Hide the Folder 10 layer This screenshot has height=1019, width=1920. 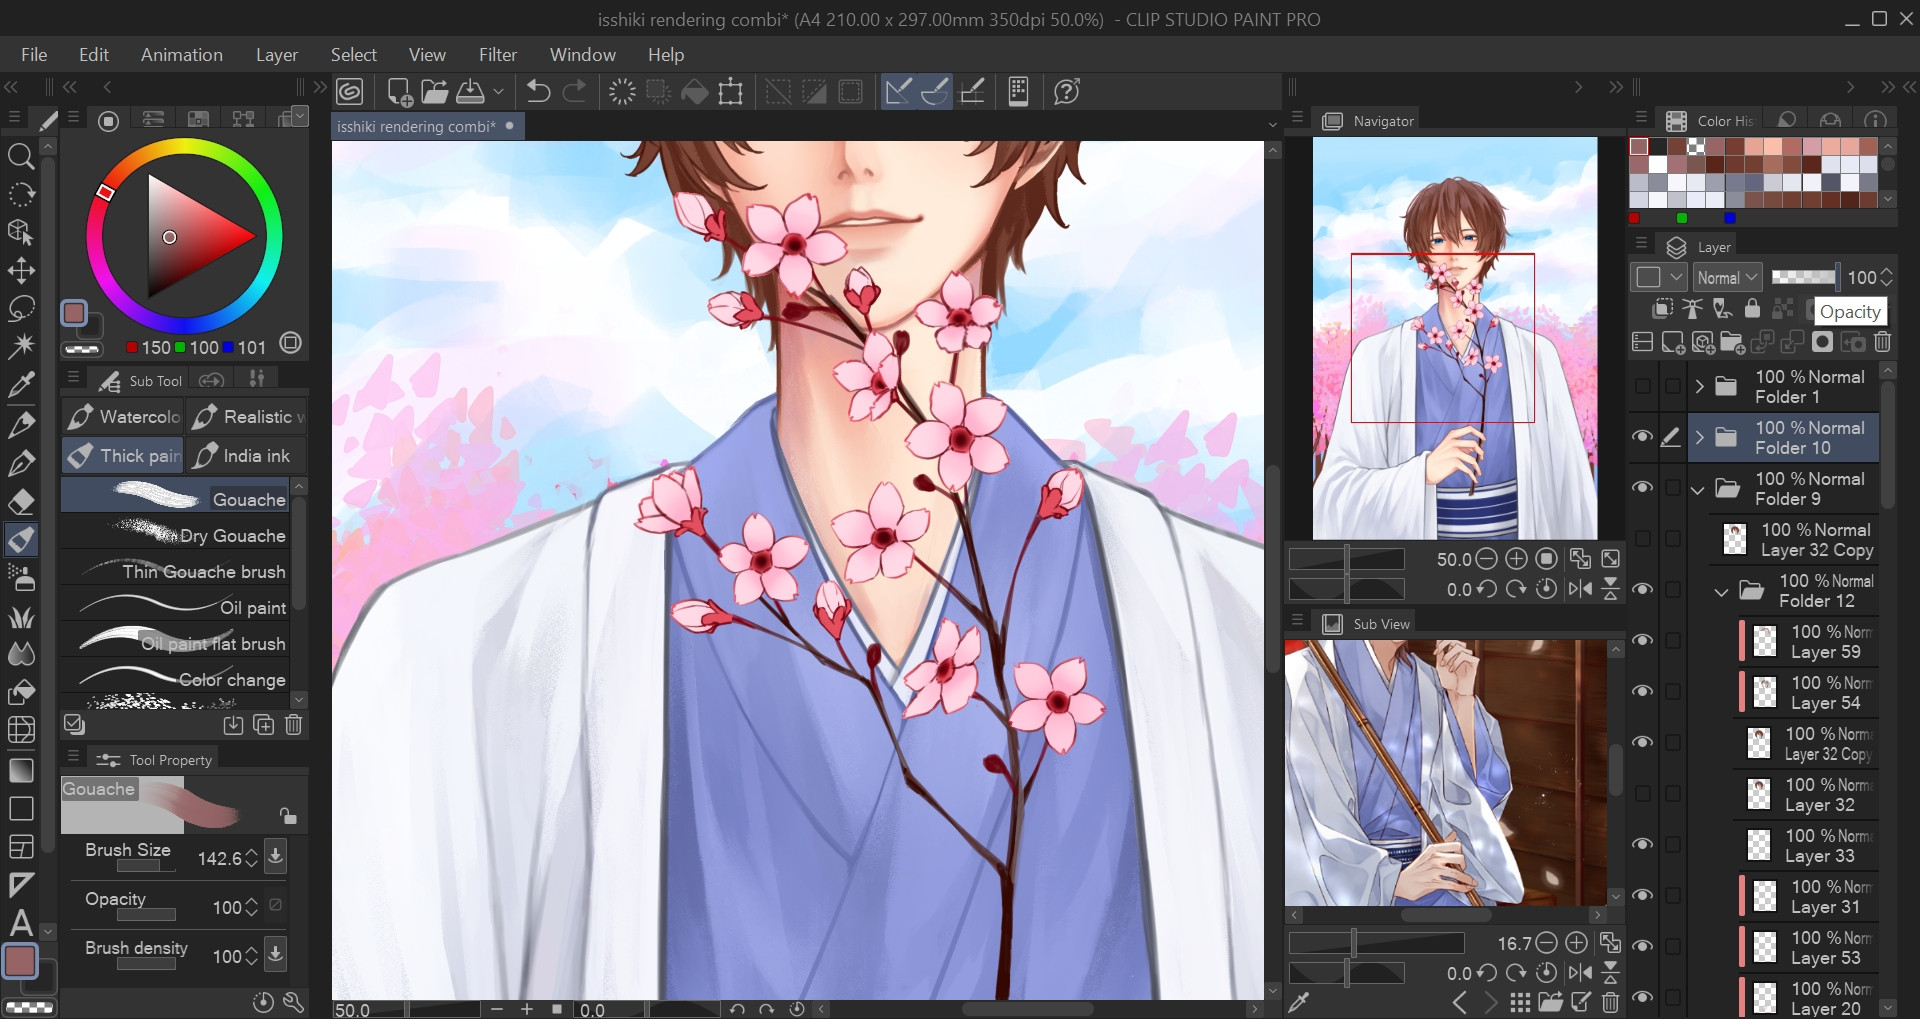[x=1642, y=437]
